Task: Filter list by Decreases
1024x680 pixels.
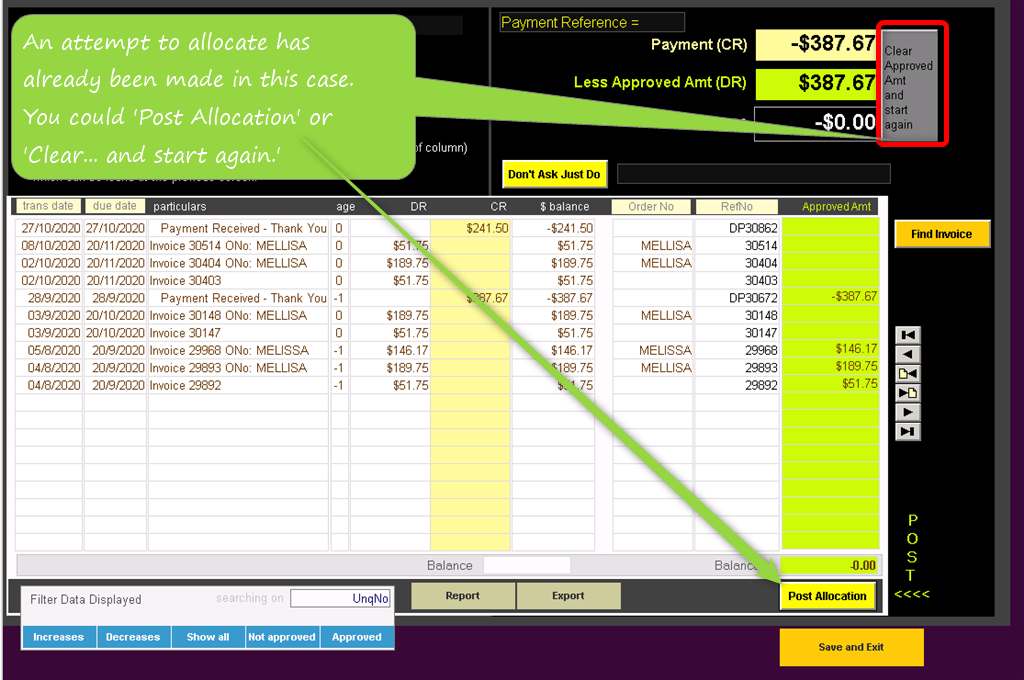Action: [133, 637]
